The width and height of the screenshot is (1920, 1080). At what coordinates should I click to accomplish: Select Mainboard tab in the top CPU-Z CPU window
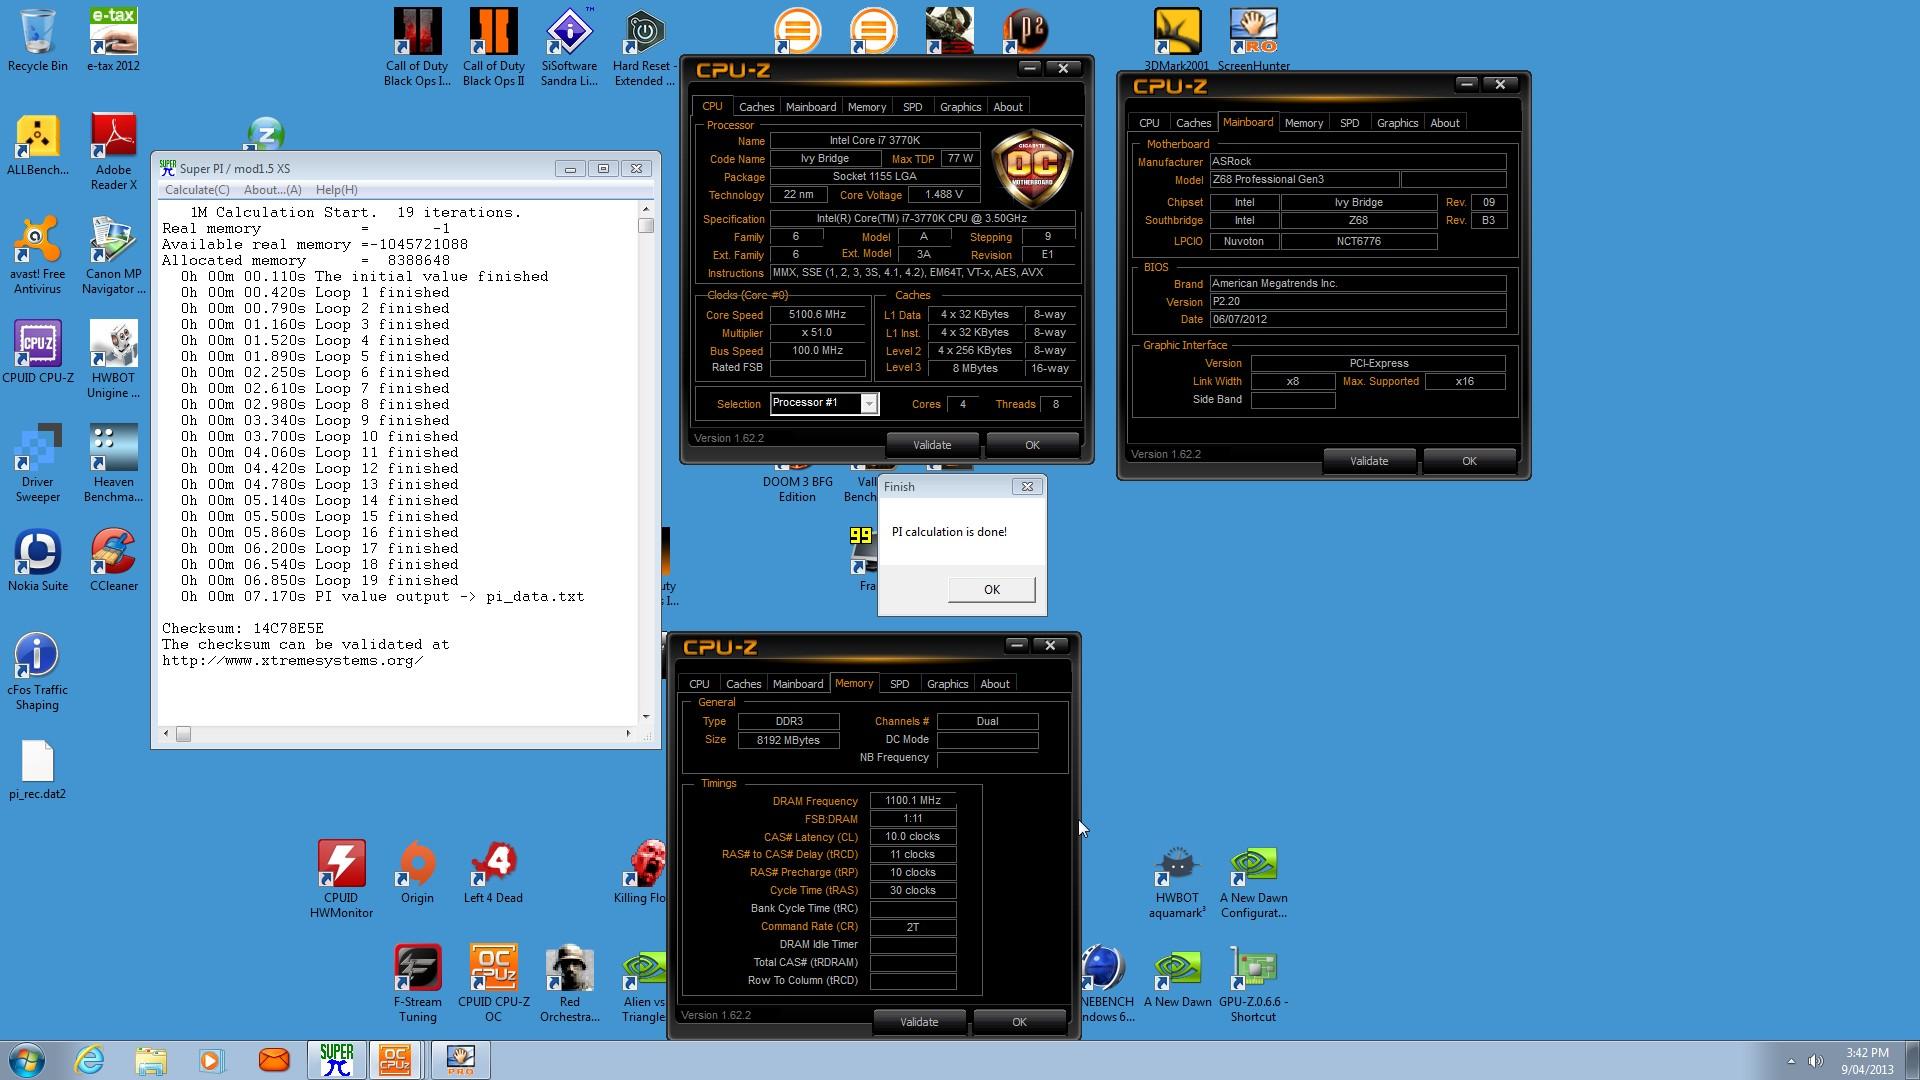click(x=810, y=107)
